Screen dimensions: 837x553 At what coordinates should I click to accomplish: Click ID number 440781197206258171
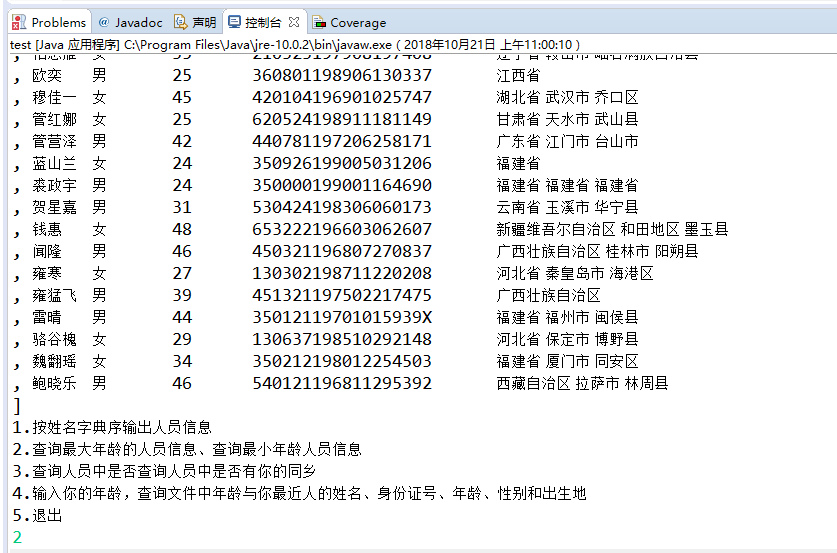342,141
